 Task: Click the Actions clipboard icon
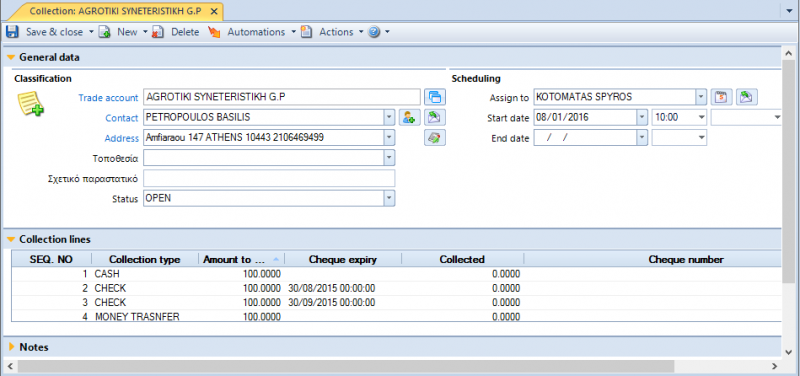(306, 32)
